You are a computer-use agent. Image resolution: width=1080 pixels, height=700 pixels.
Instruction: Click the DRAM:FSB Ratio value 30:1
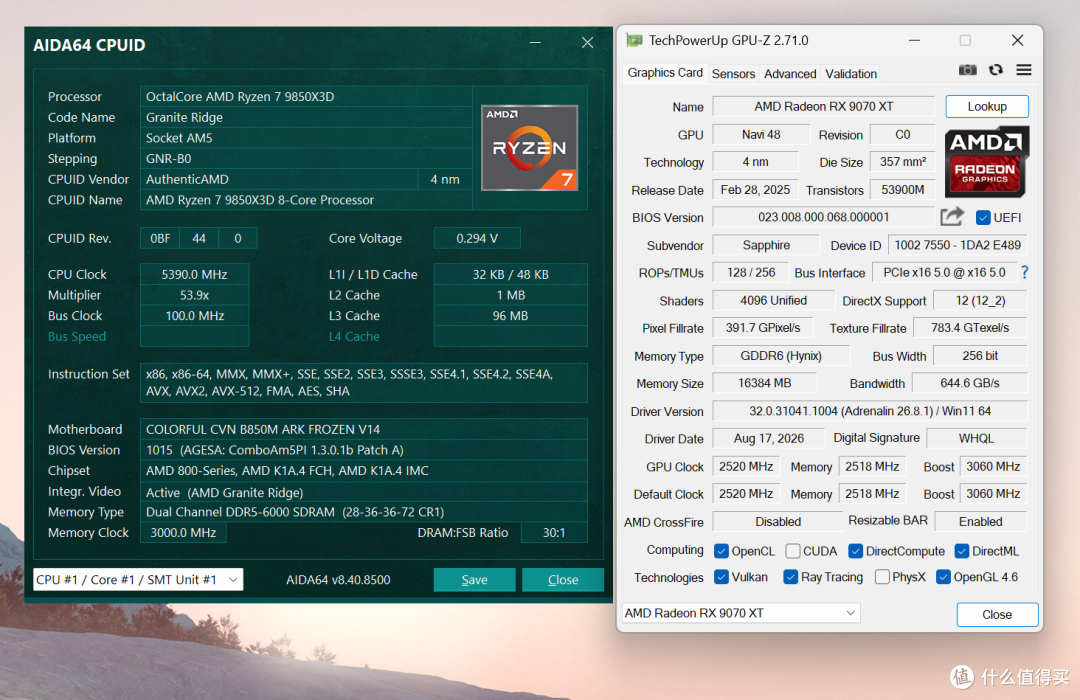[554, 533]
